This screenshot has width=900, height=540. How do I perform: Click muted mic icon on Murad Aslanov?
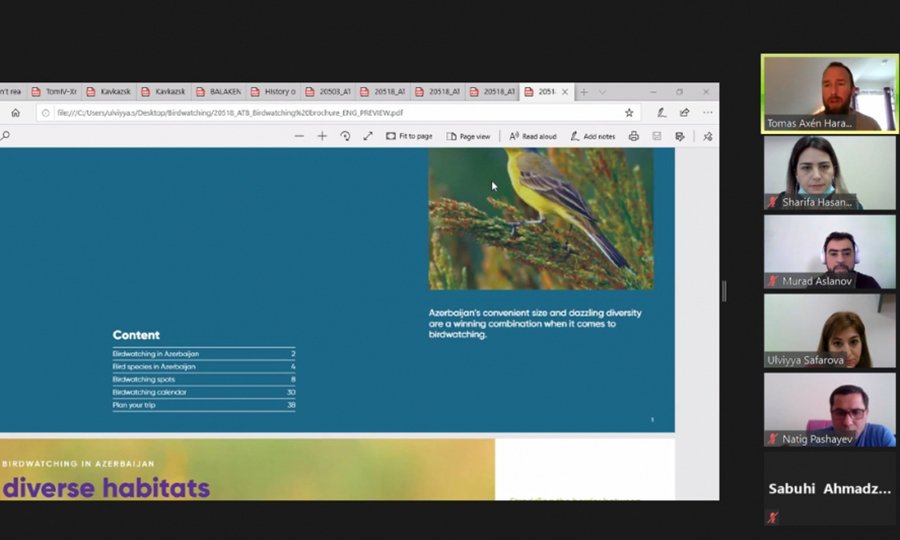773,281
